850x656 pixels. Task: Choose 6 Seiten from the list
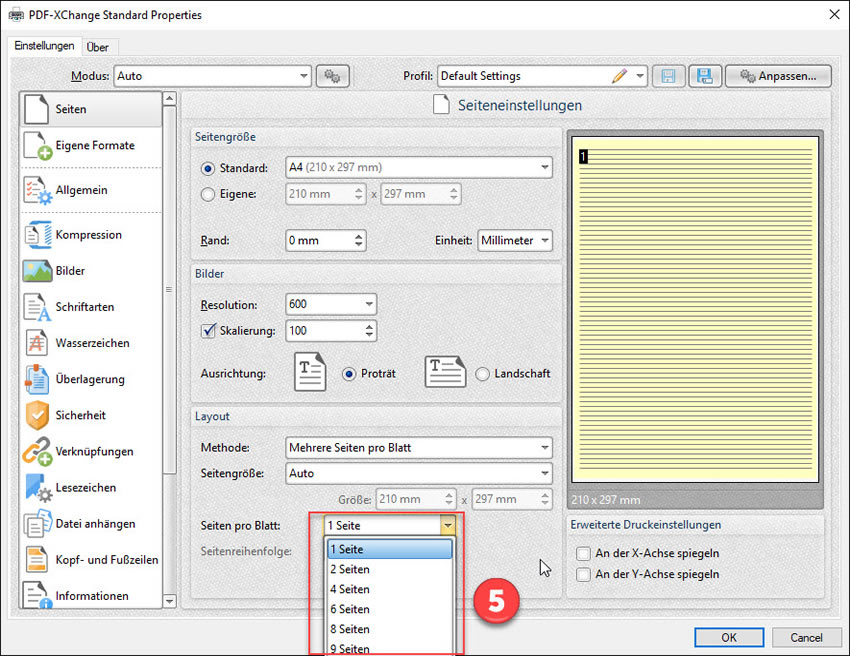390,609
